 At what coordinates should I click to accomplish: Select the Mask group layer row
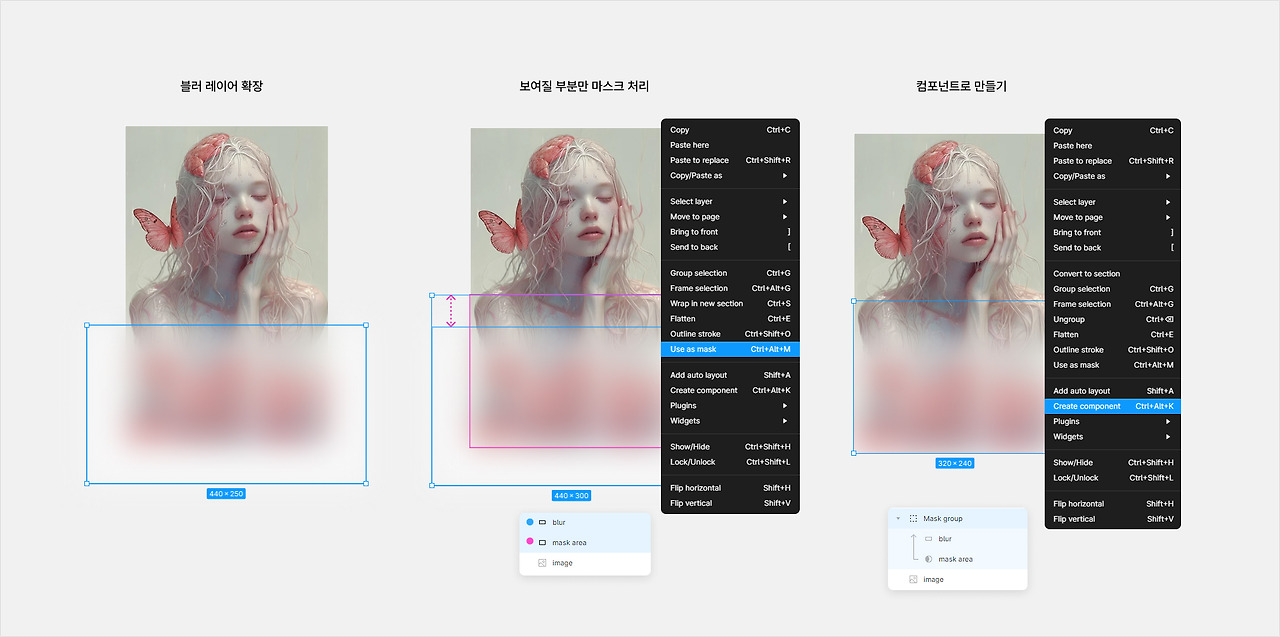(957, 519)
